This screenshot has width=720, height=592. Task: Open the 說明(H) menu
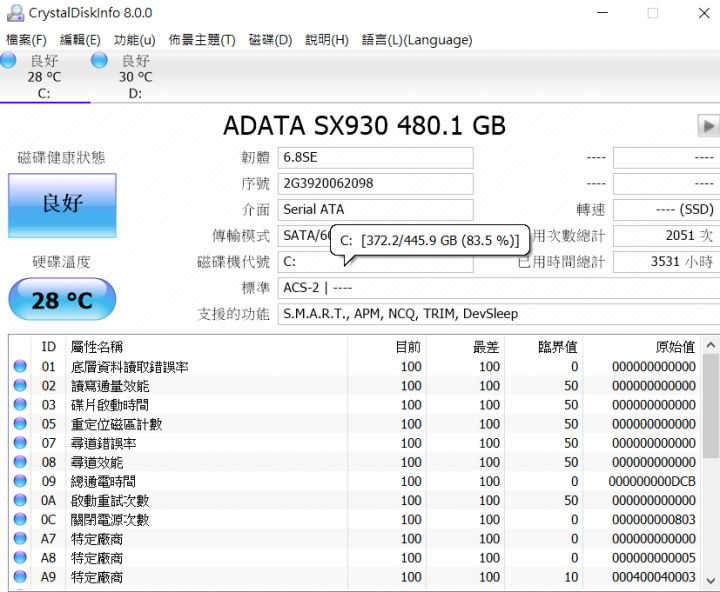(327, 40)
